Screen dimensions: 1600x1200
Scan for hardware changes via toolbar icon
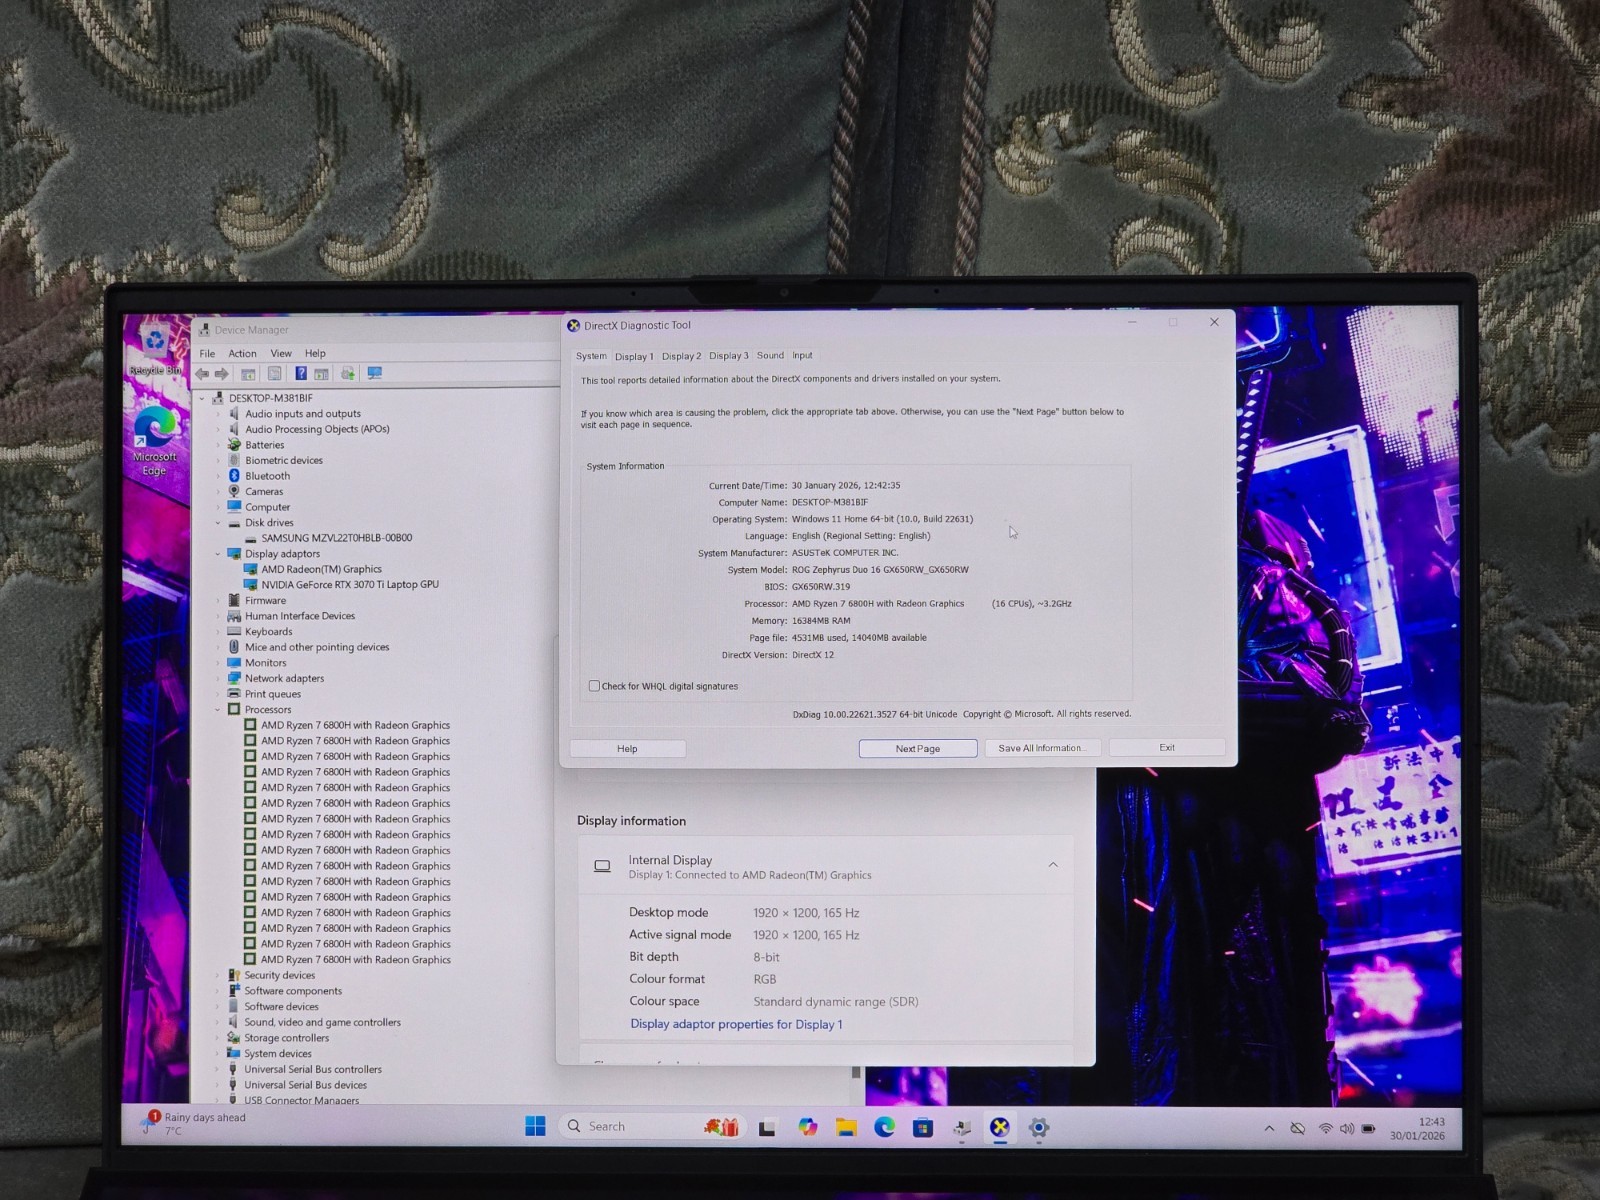[x=375, y=374]
